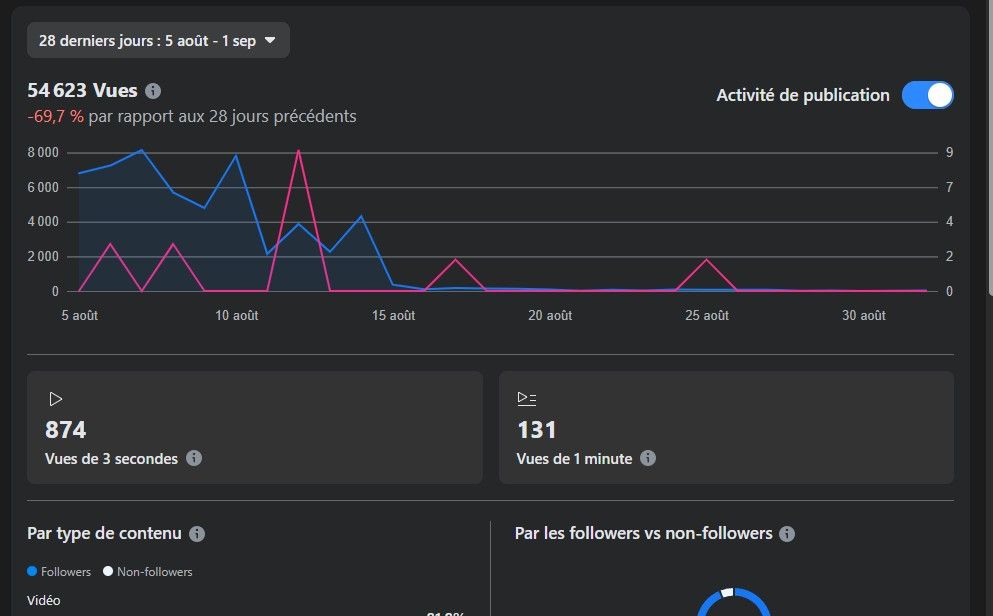Disable the Activité de publication toggle

tap(928, 95)
